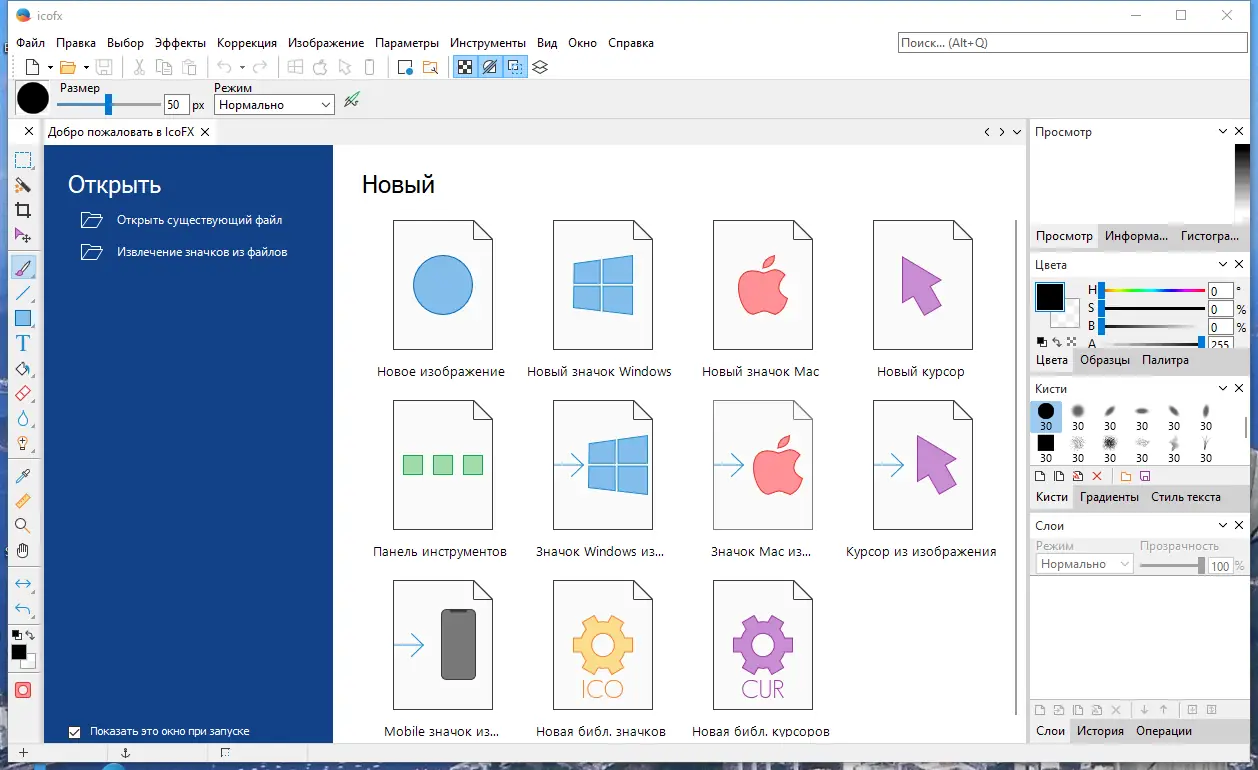Click the anchor icon in status bar
The height and width of the screenshot is (770, 1258).
click(x=125, y=752)
